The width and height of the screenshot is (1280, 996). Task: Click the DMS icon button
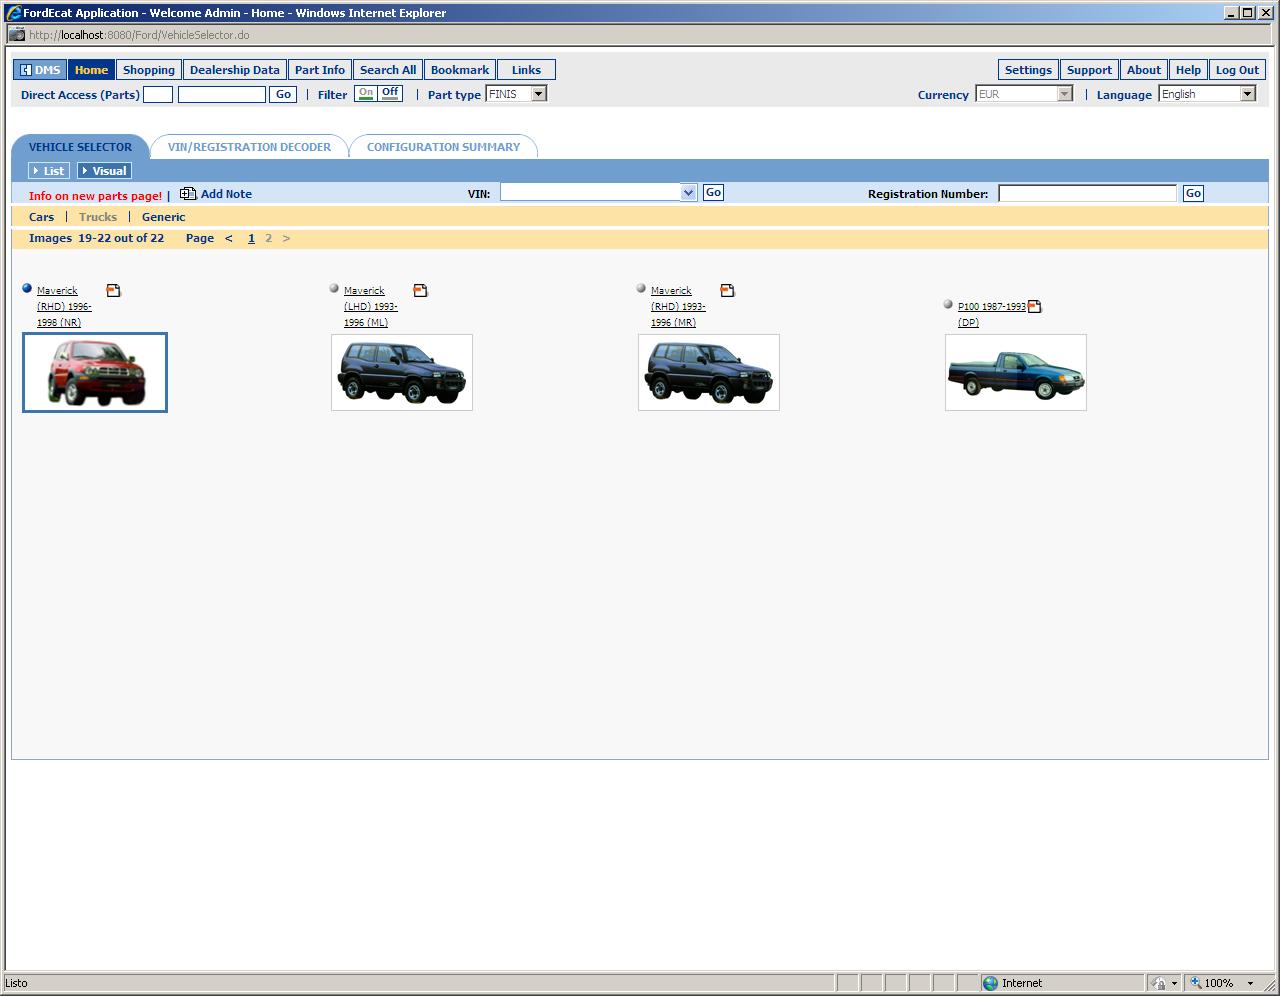(x=40, y=70)
